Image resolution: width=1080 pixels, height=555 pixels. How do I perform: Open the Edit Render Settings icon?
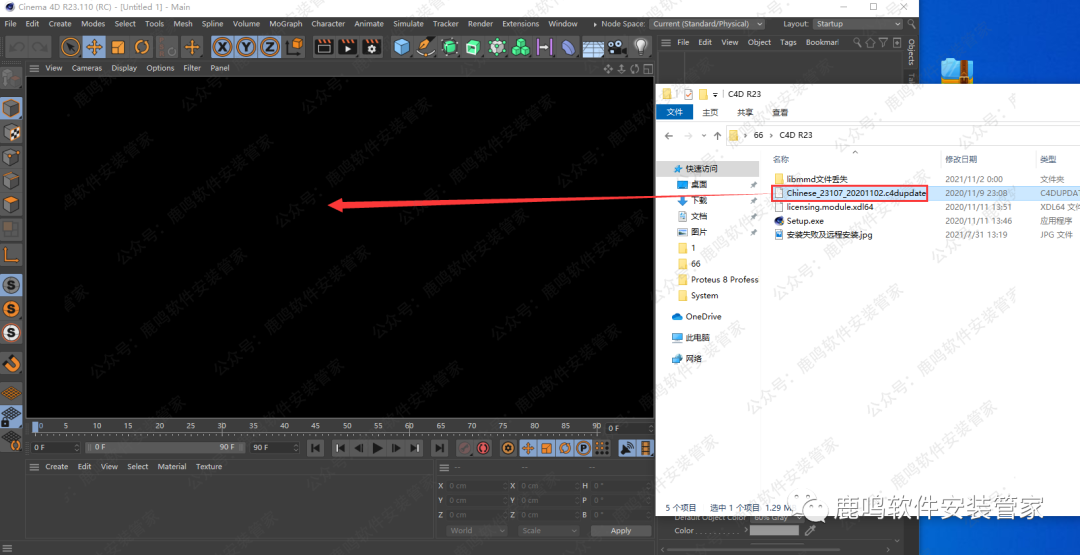coord(372,47)
